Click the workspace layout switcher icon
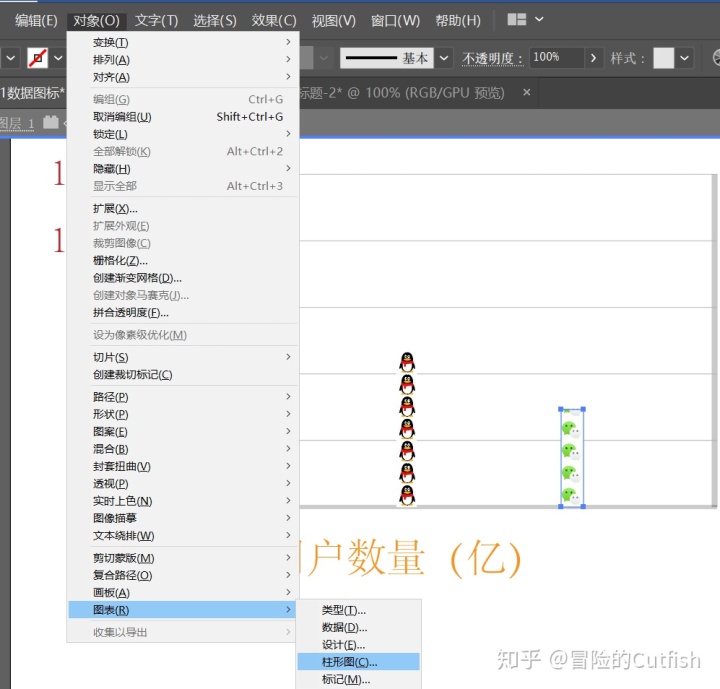Image resolution: width=720 pixels, height=689 pixels. tap(516, 19)
